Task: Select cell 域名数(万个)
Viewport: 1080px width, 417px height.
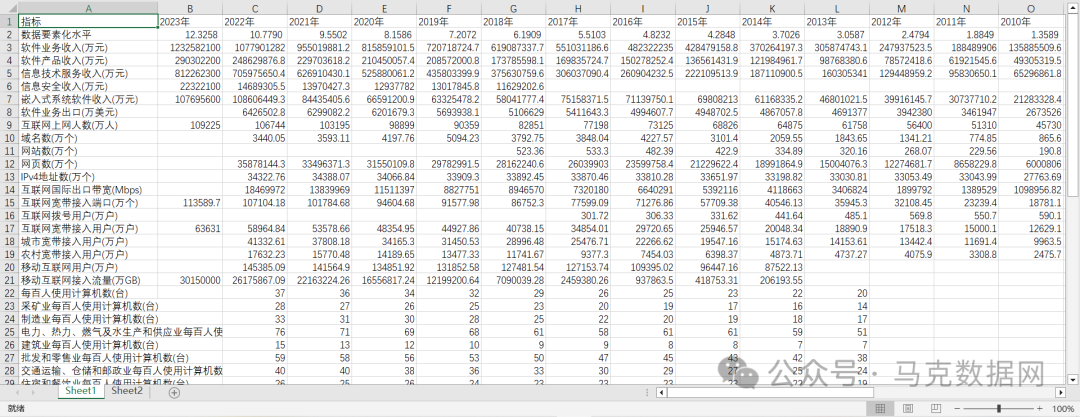Action: 87,138
